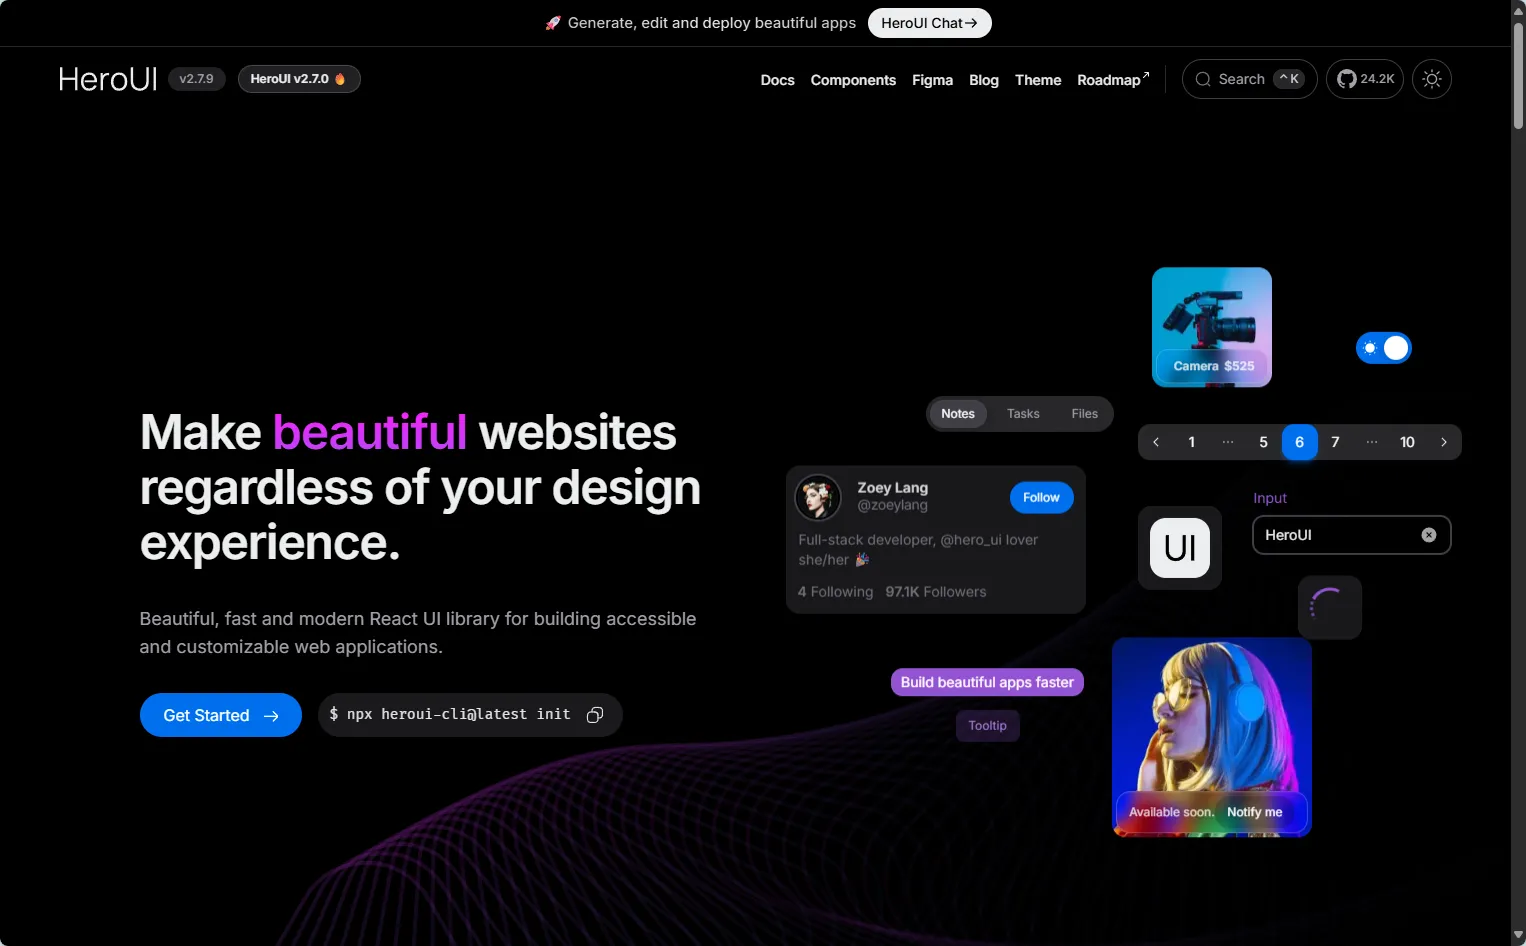Expand pagination ellipsis before page 10
This screenshot has width=1526, height=946.
(x=1372, y=442)
